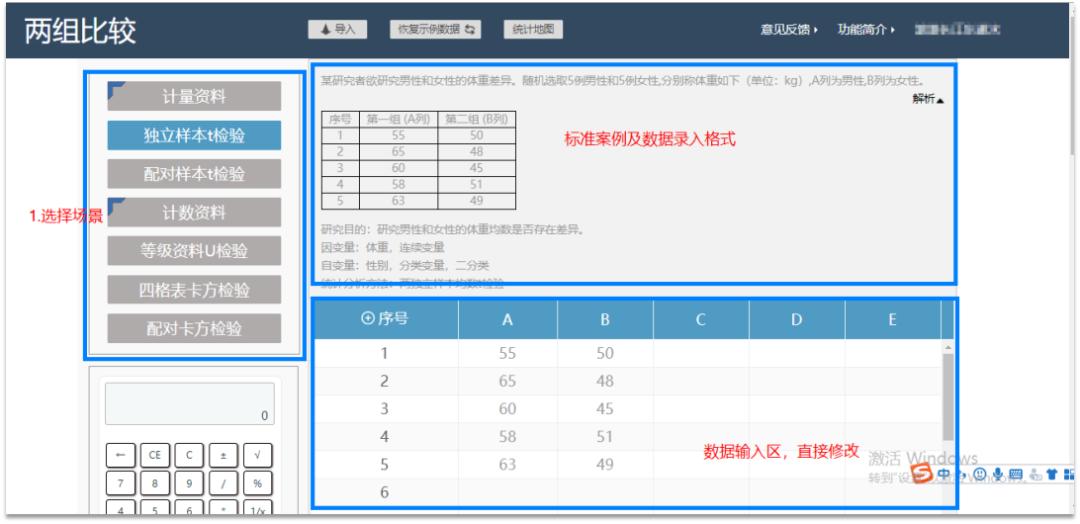The width and height of the screenshot is (1080, 524).
Task: Click the calculator divide / key
Action: [223, 483]
